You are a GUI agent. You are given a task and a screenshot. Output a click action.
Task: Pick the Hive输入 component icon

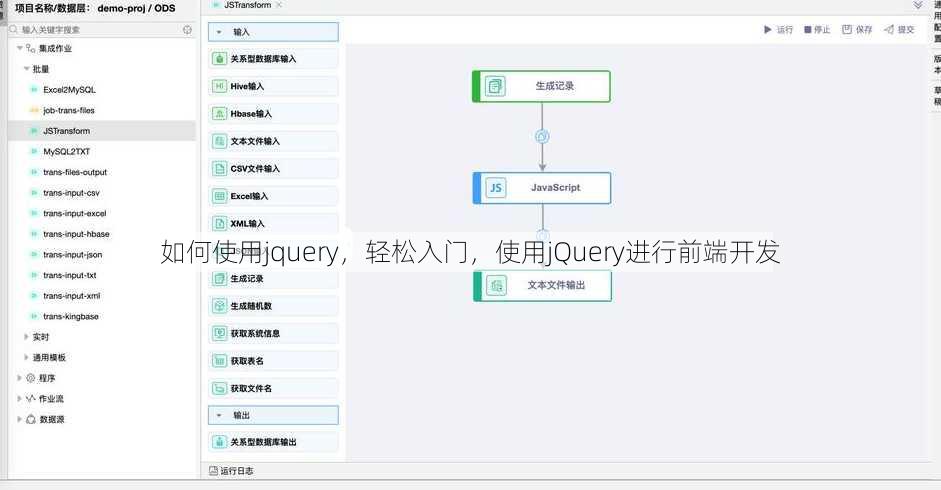coord(220,86)
